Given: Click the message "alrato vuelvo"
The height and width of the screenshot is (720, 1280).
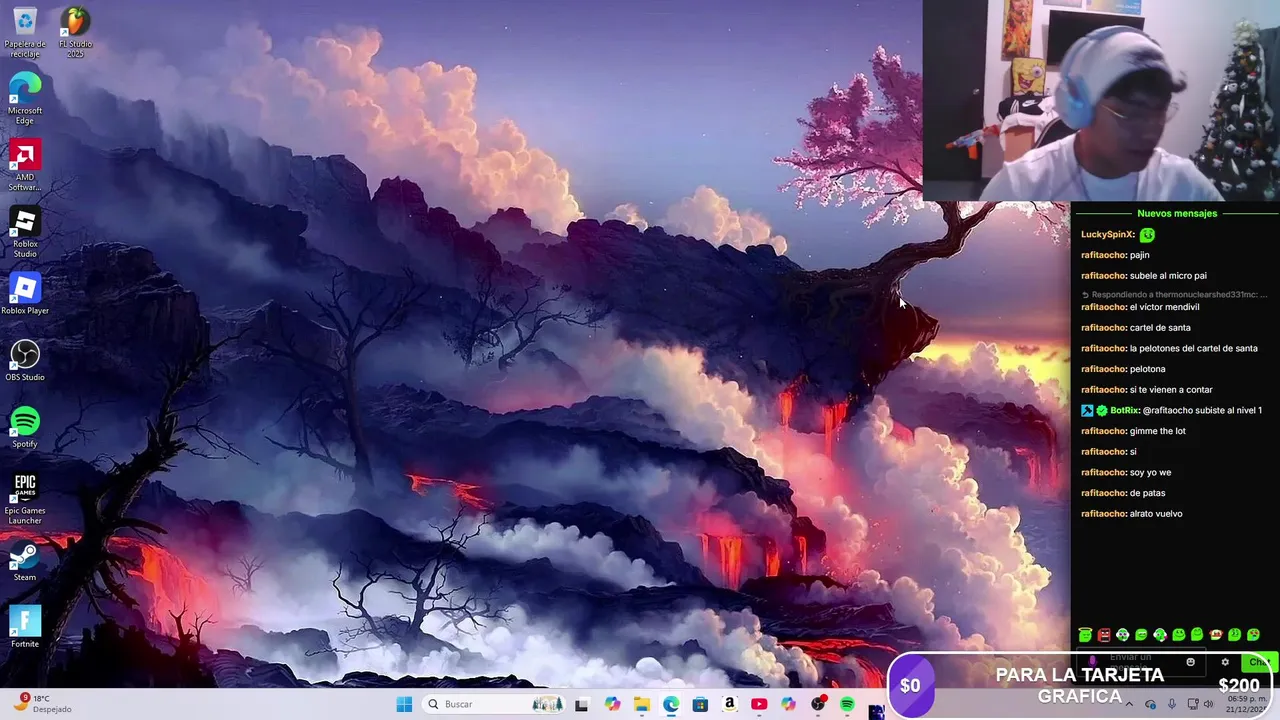Looking at the screenshot, I should tap(1156, 513).
